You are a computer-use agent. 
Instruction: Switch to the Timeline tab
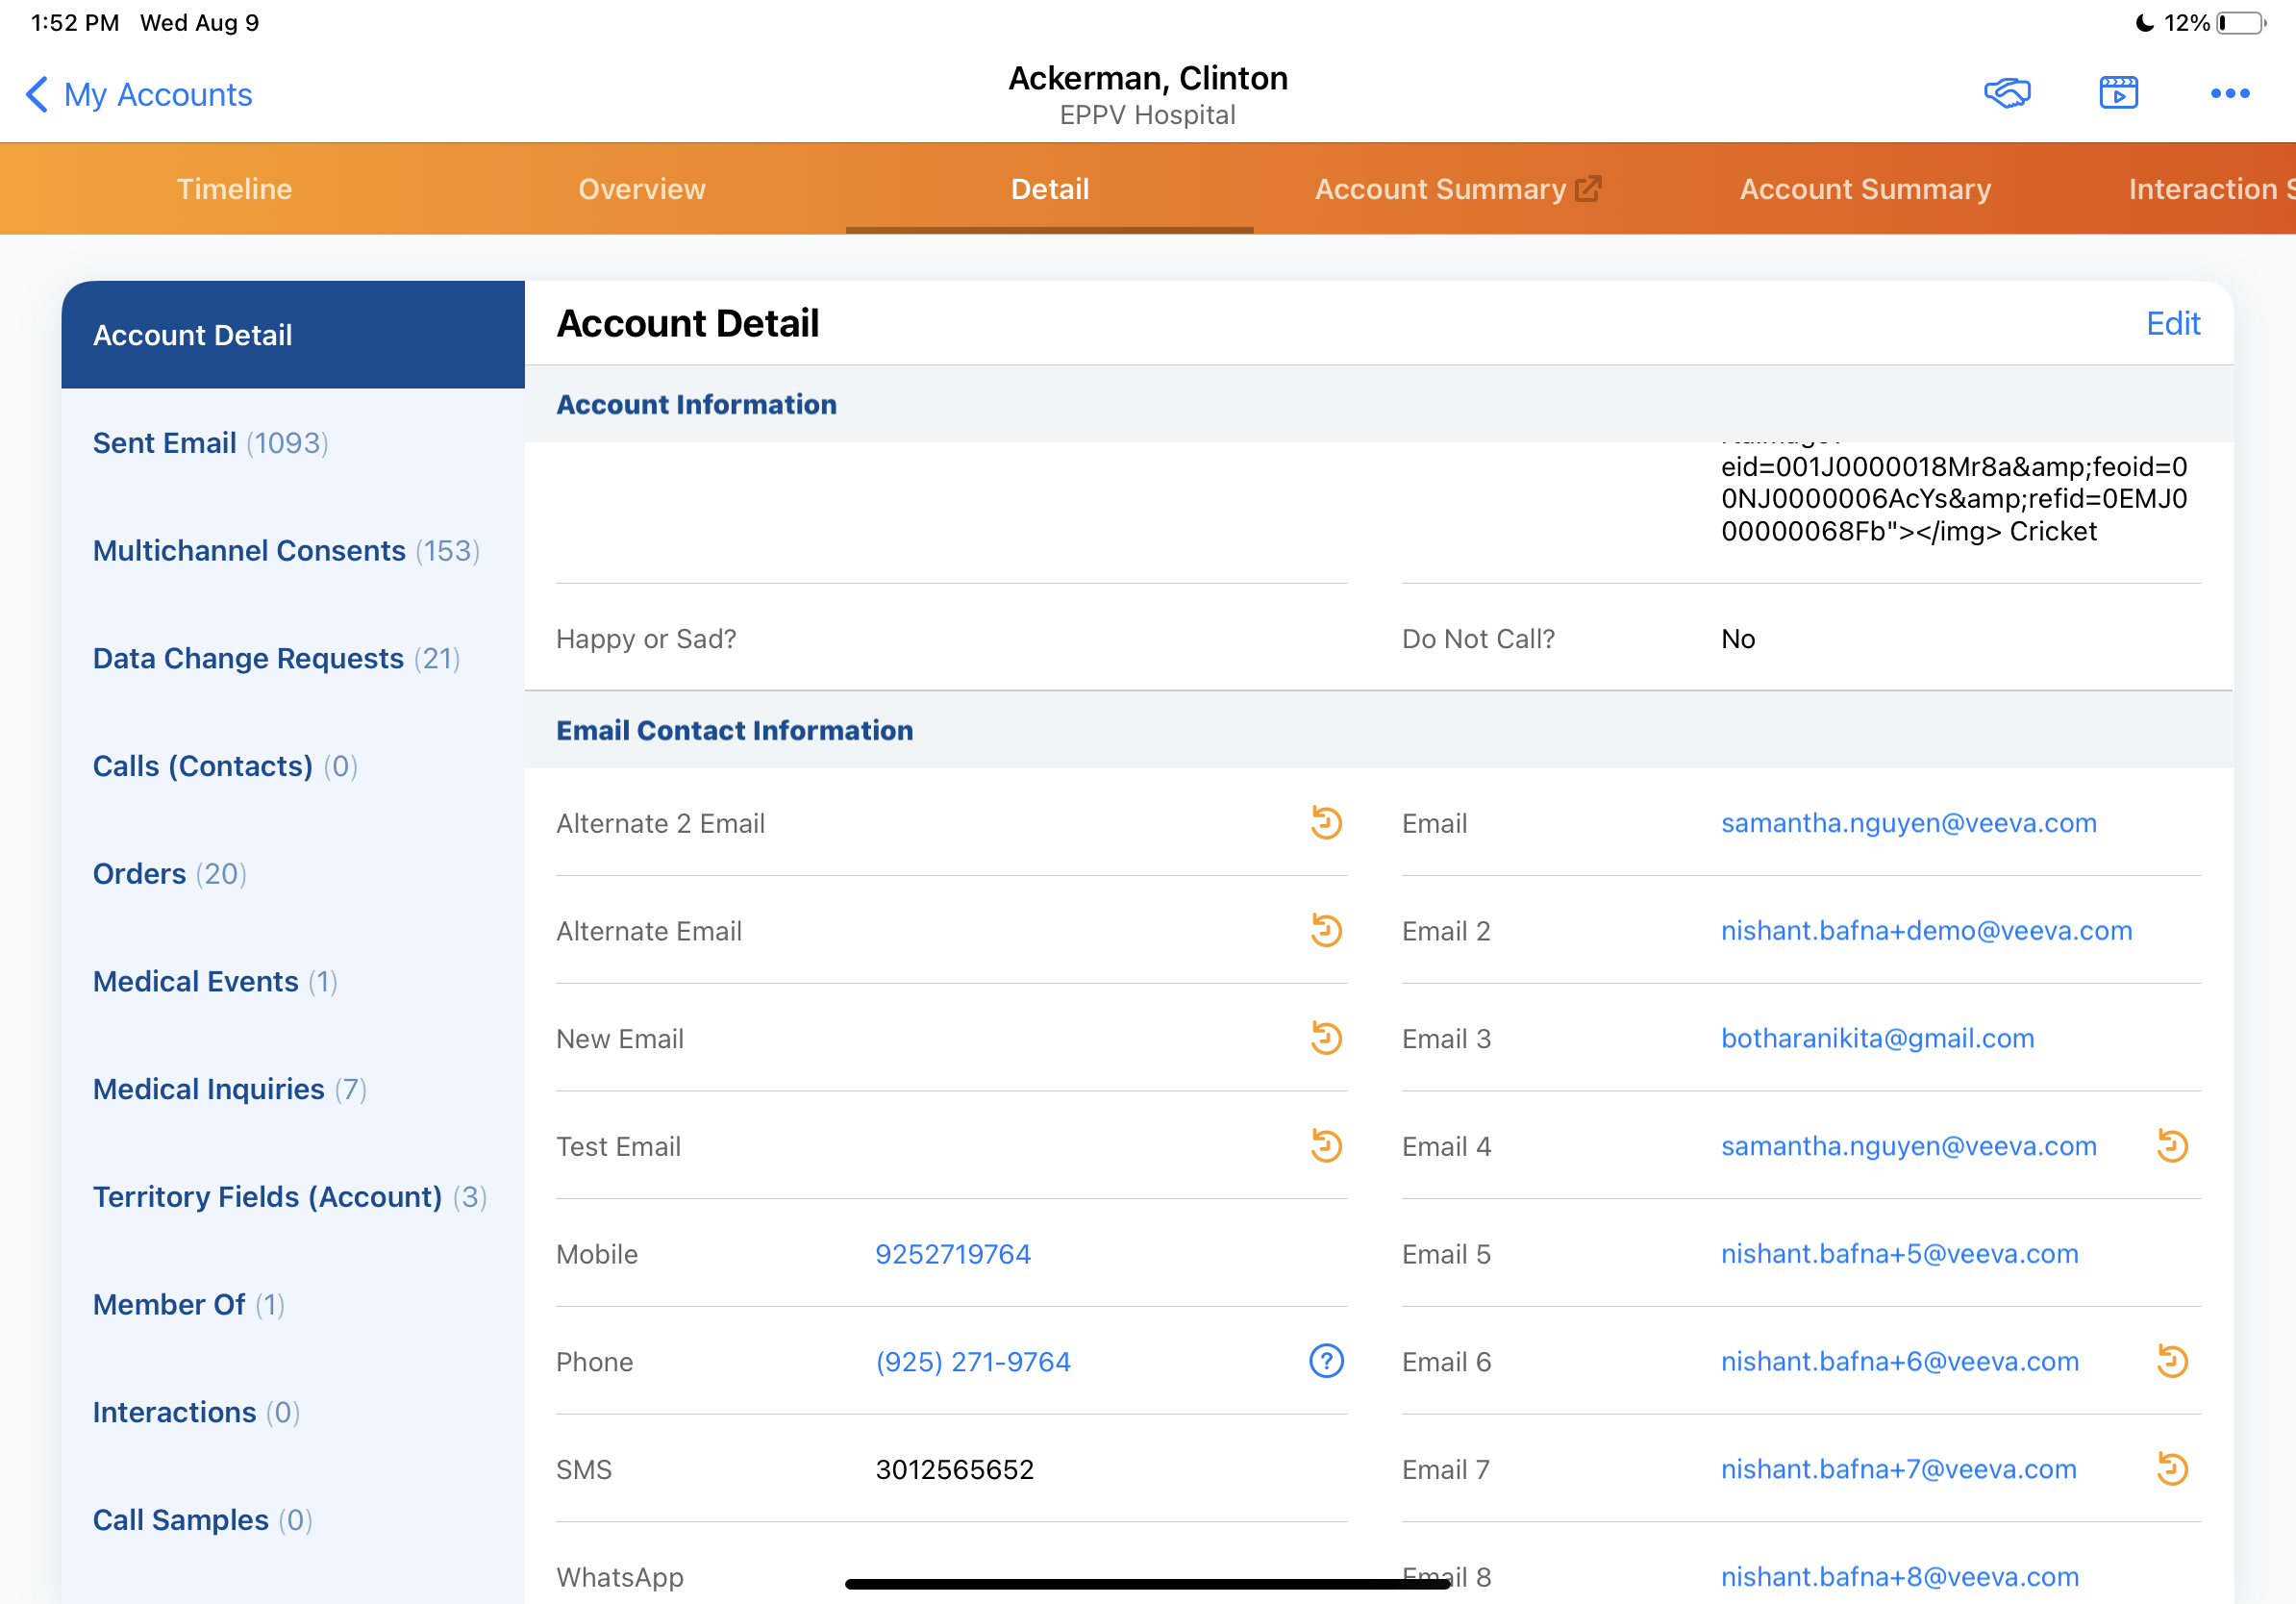tap(234, 189)
